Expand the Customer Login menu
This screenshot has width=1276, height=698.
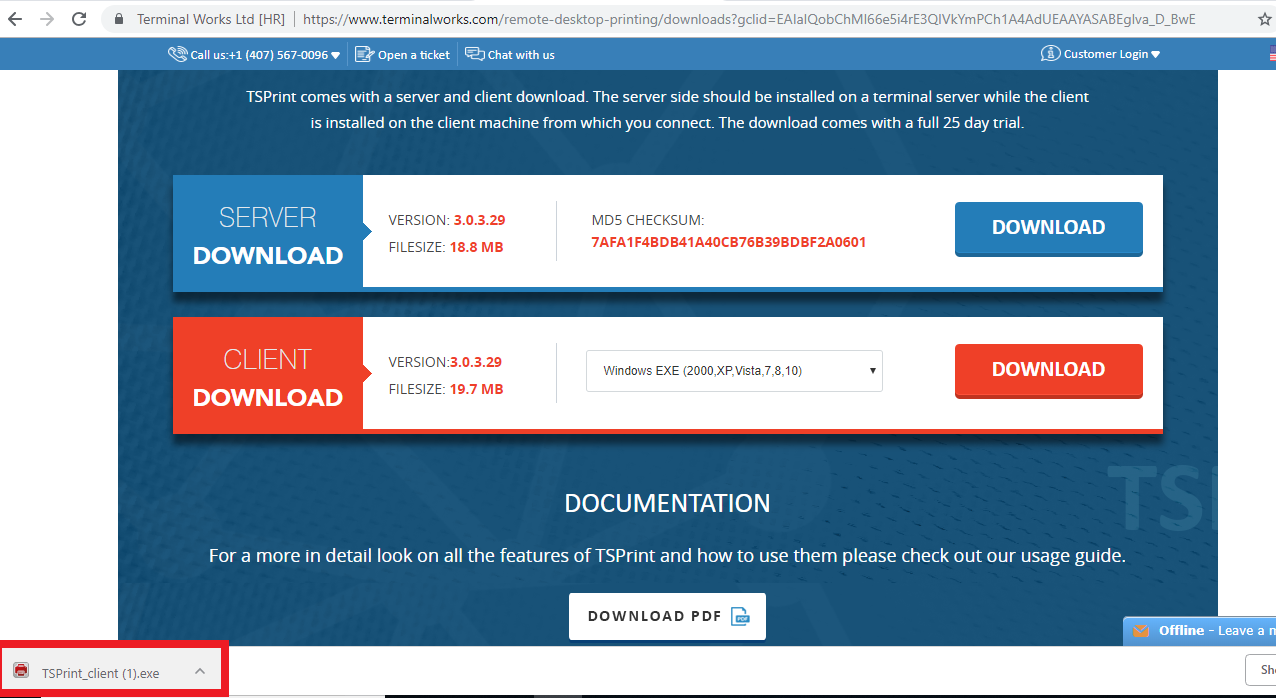1100,54
